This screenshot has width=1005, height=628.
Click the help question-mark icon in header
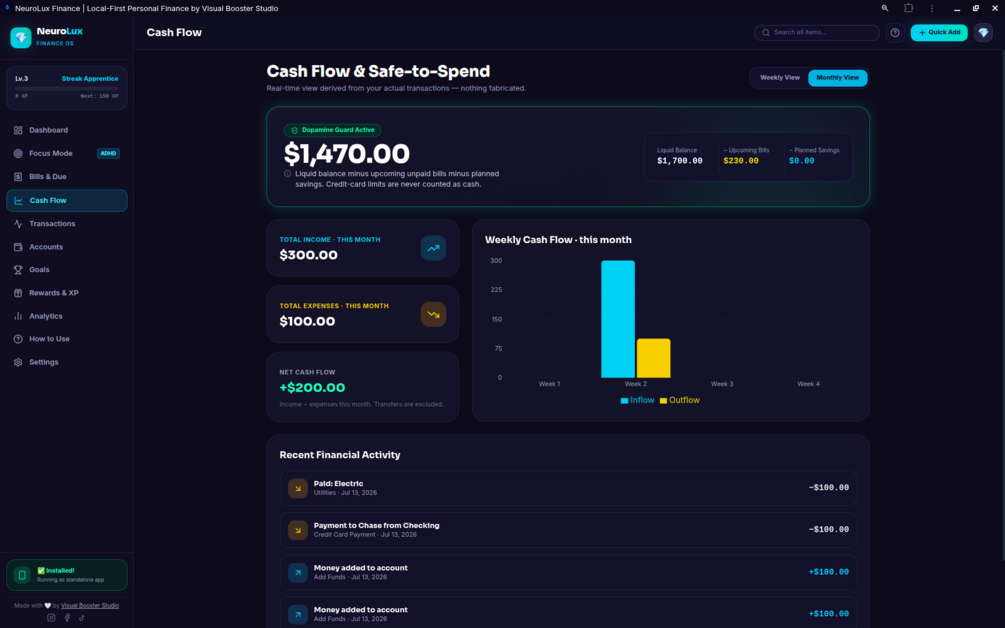pos(895,33)
